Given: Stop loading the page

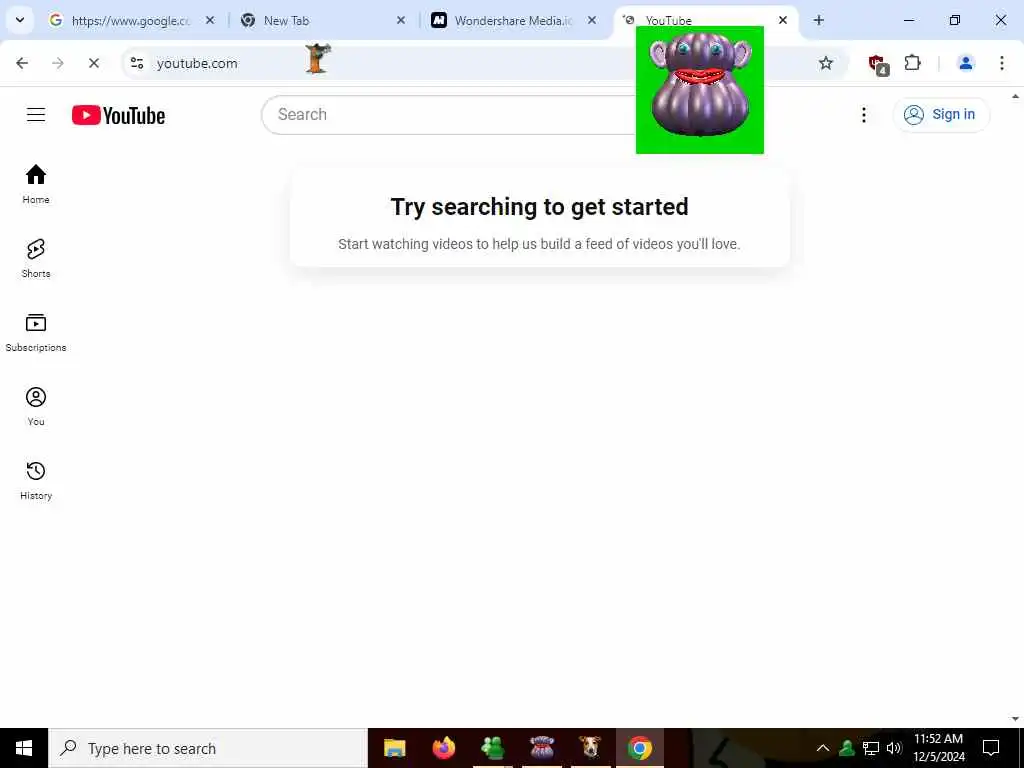Looking at the screenshot, I should point(93,63).
